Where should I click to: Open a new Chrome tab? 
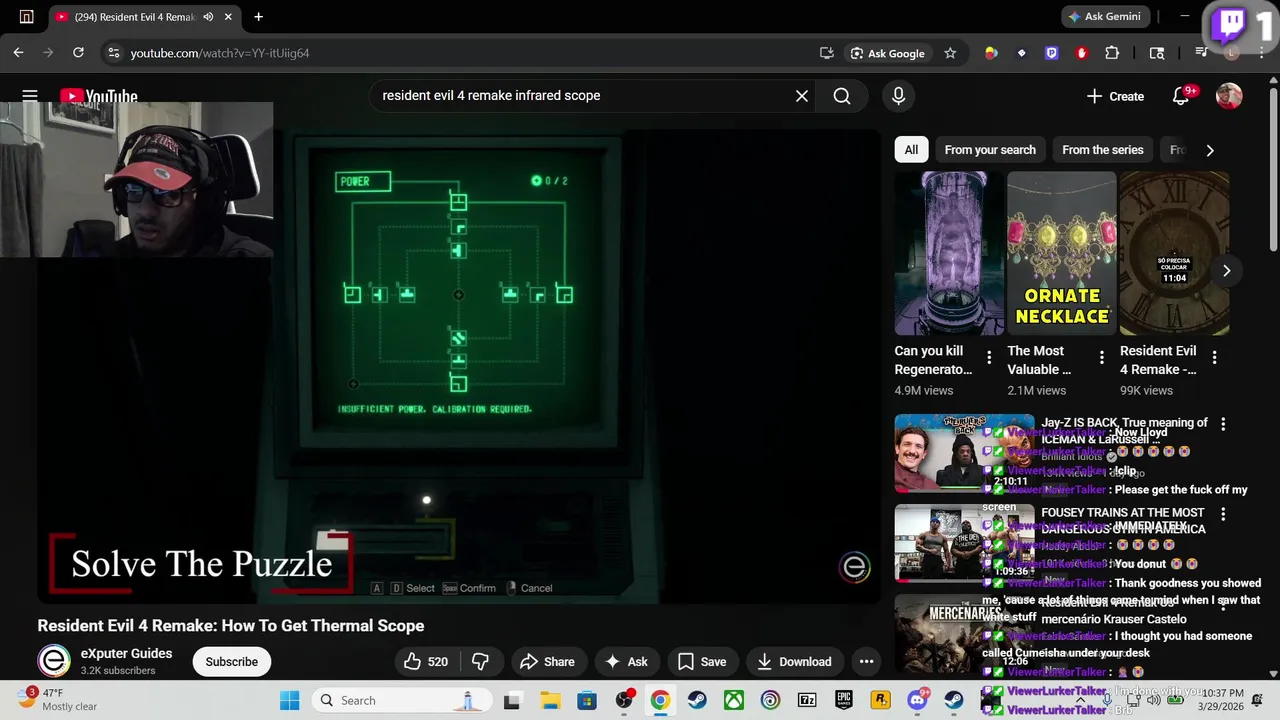tap(258, 17)
